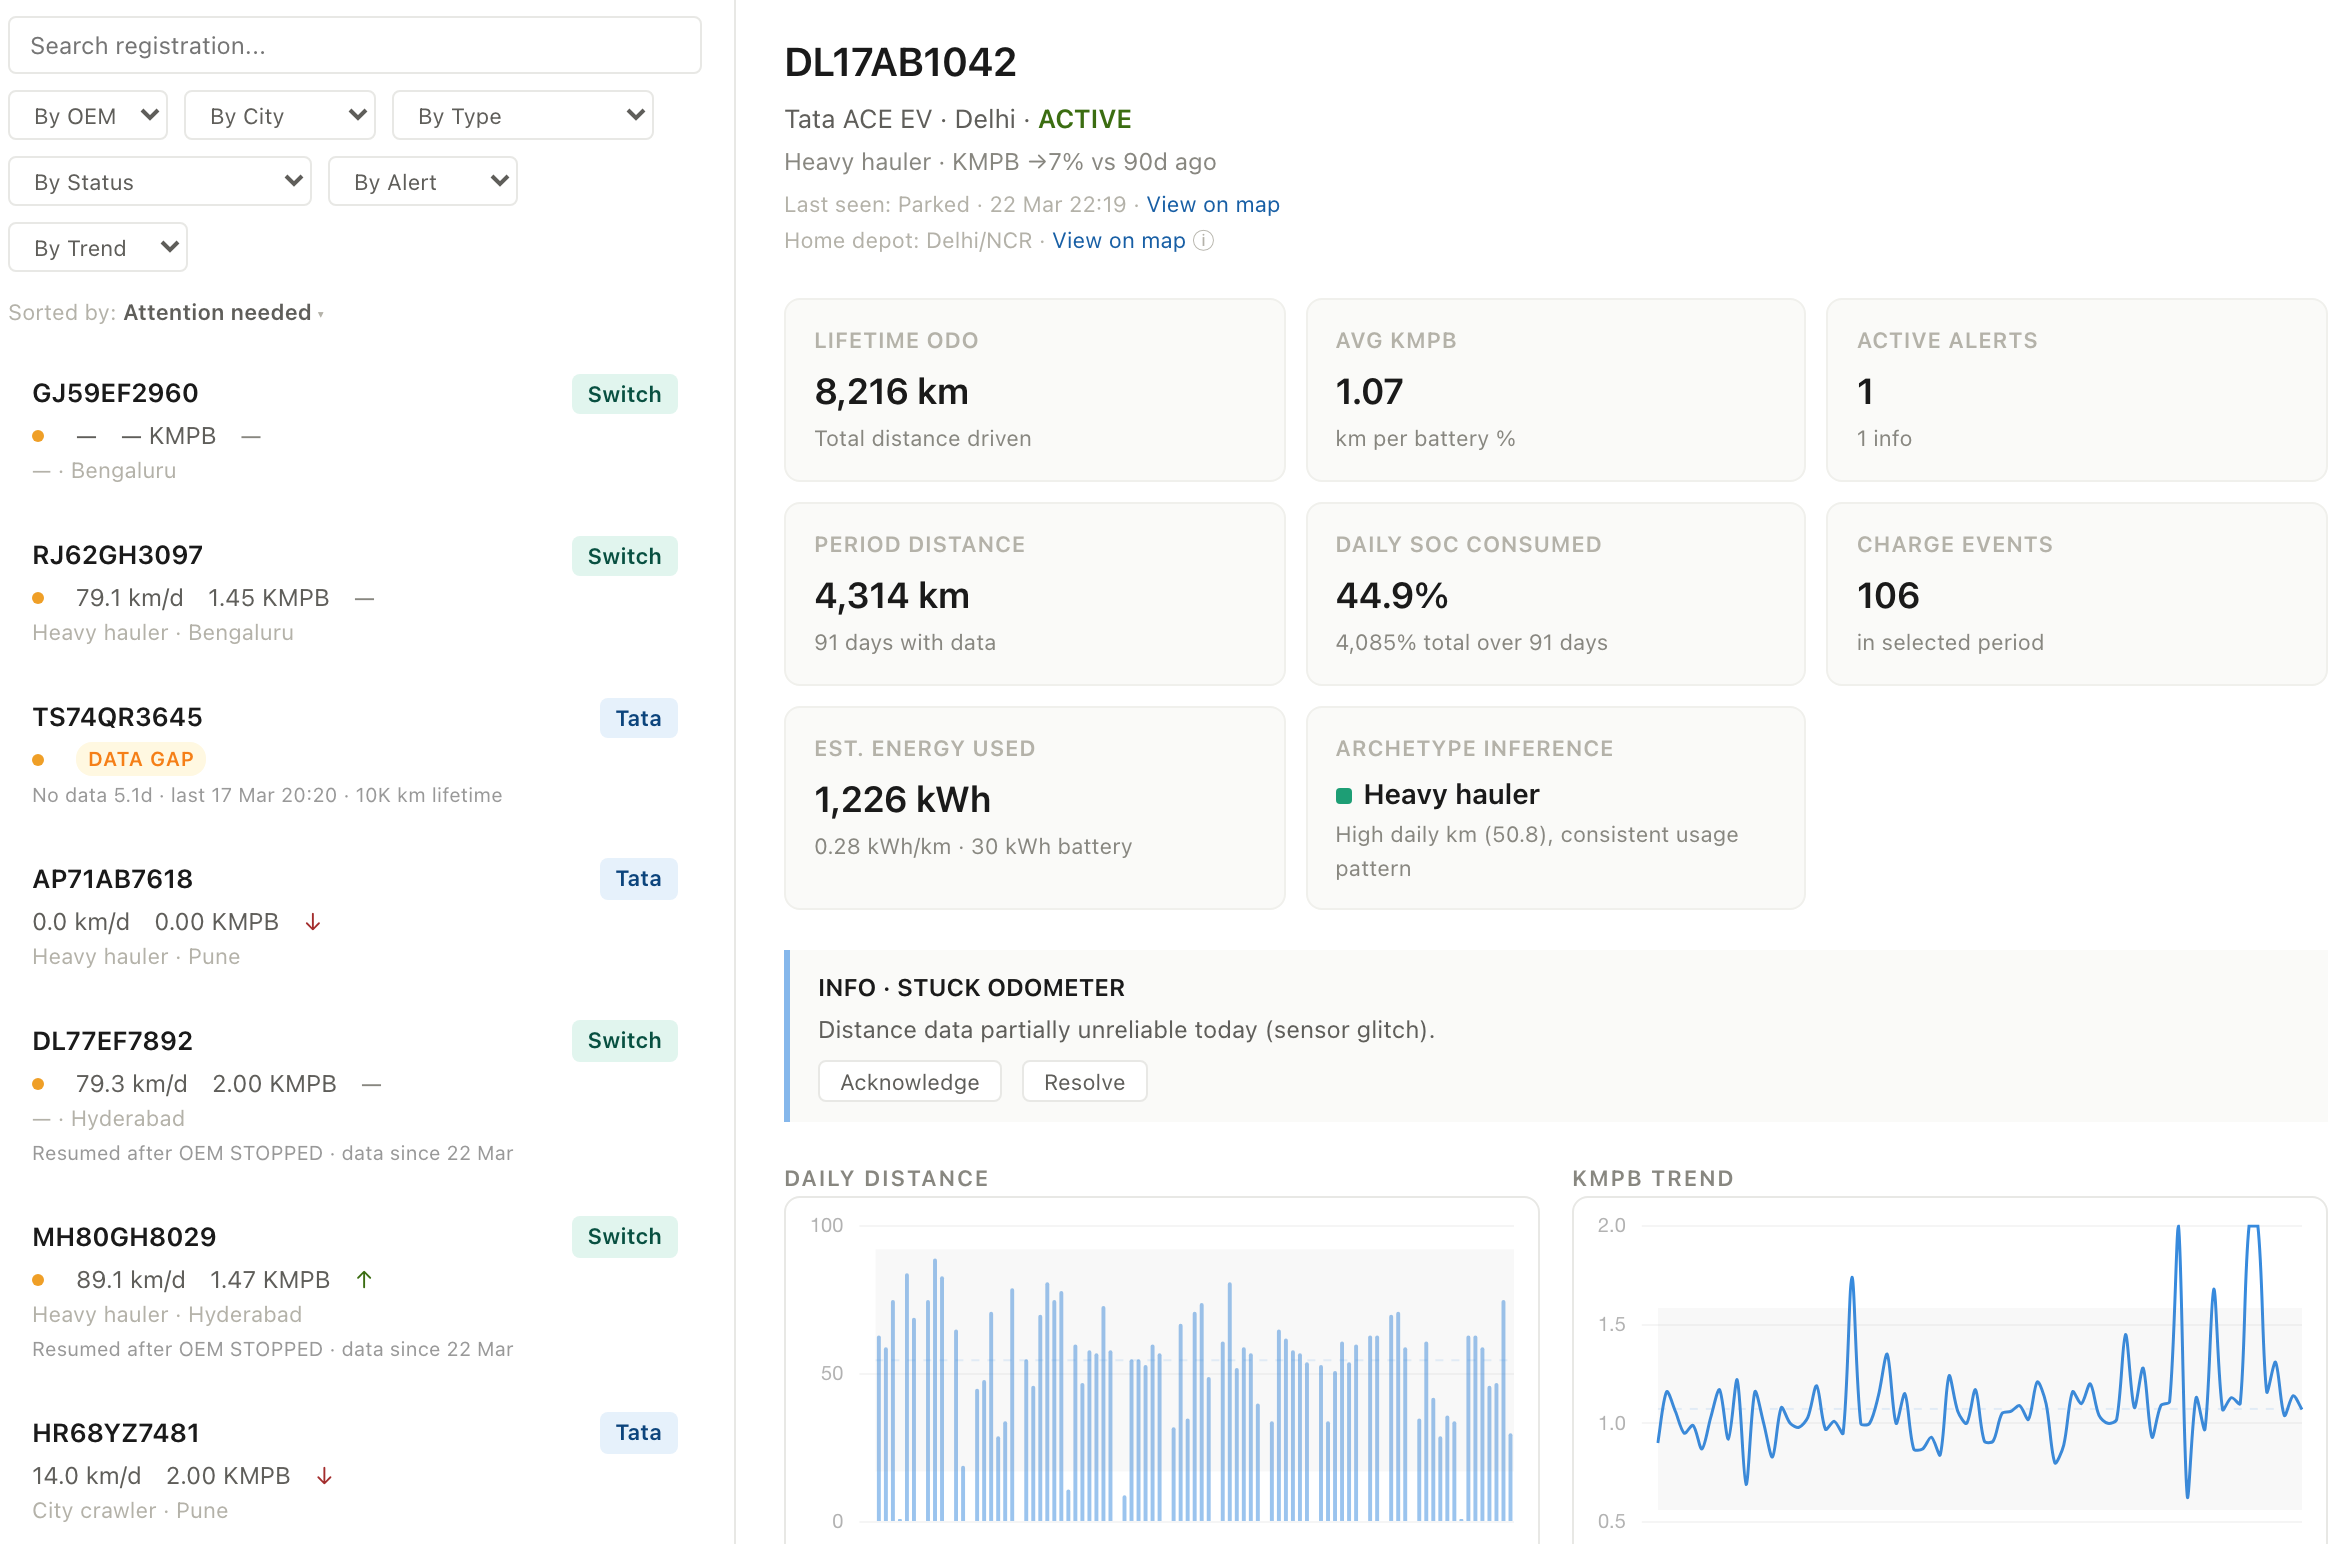Open Last seen View on map link
The width and height of the screenshot is (2336, 1552).
click(x=1212, y=205)
